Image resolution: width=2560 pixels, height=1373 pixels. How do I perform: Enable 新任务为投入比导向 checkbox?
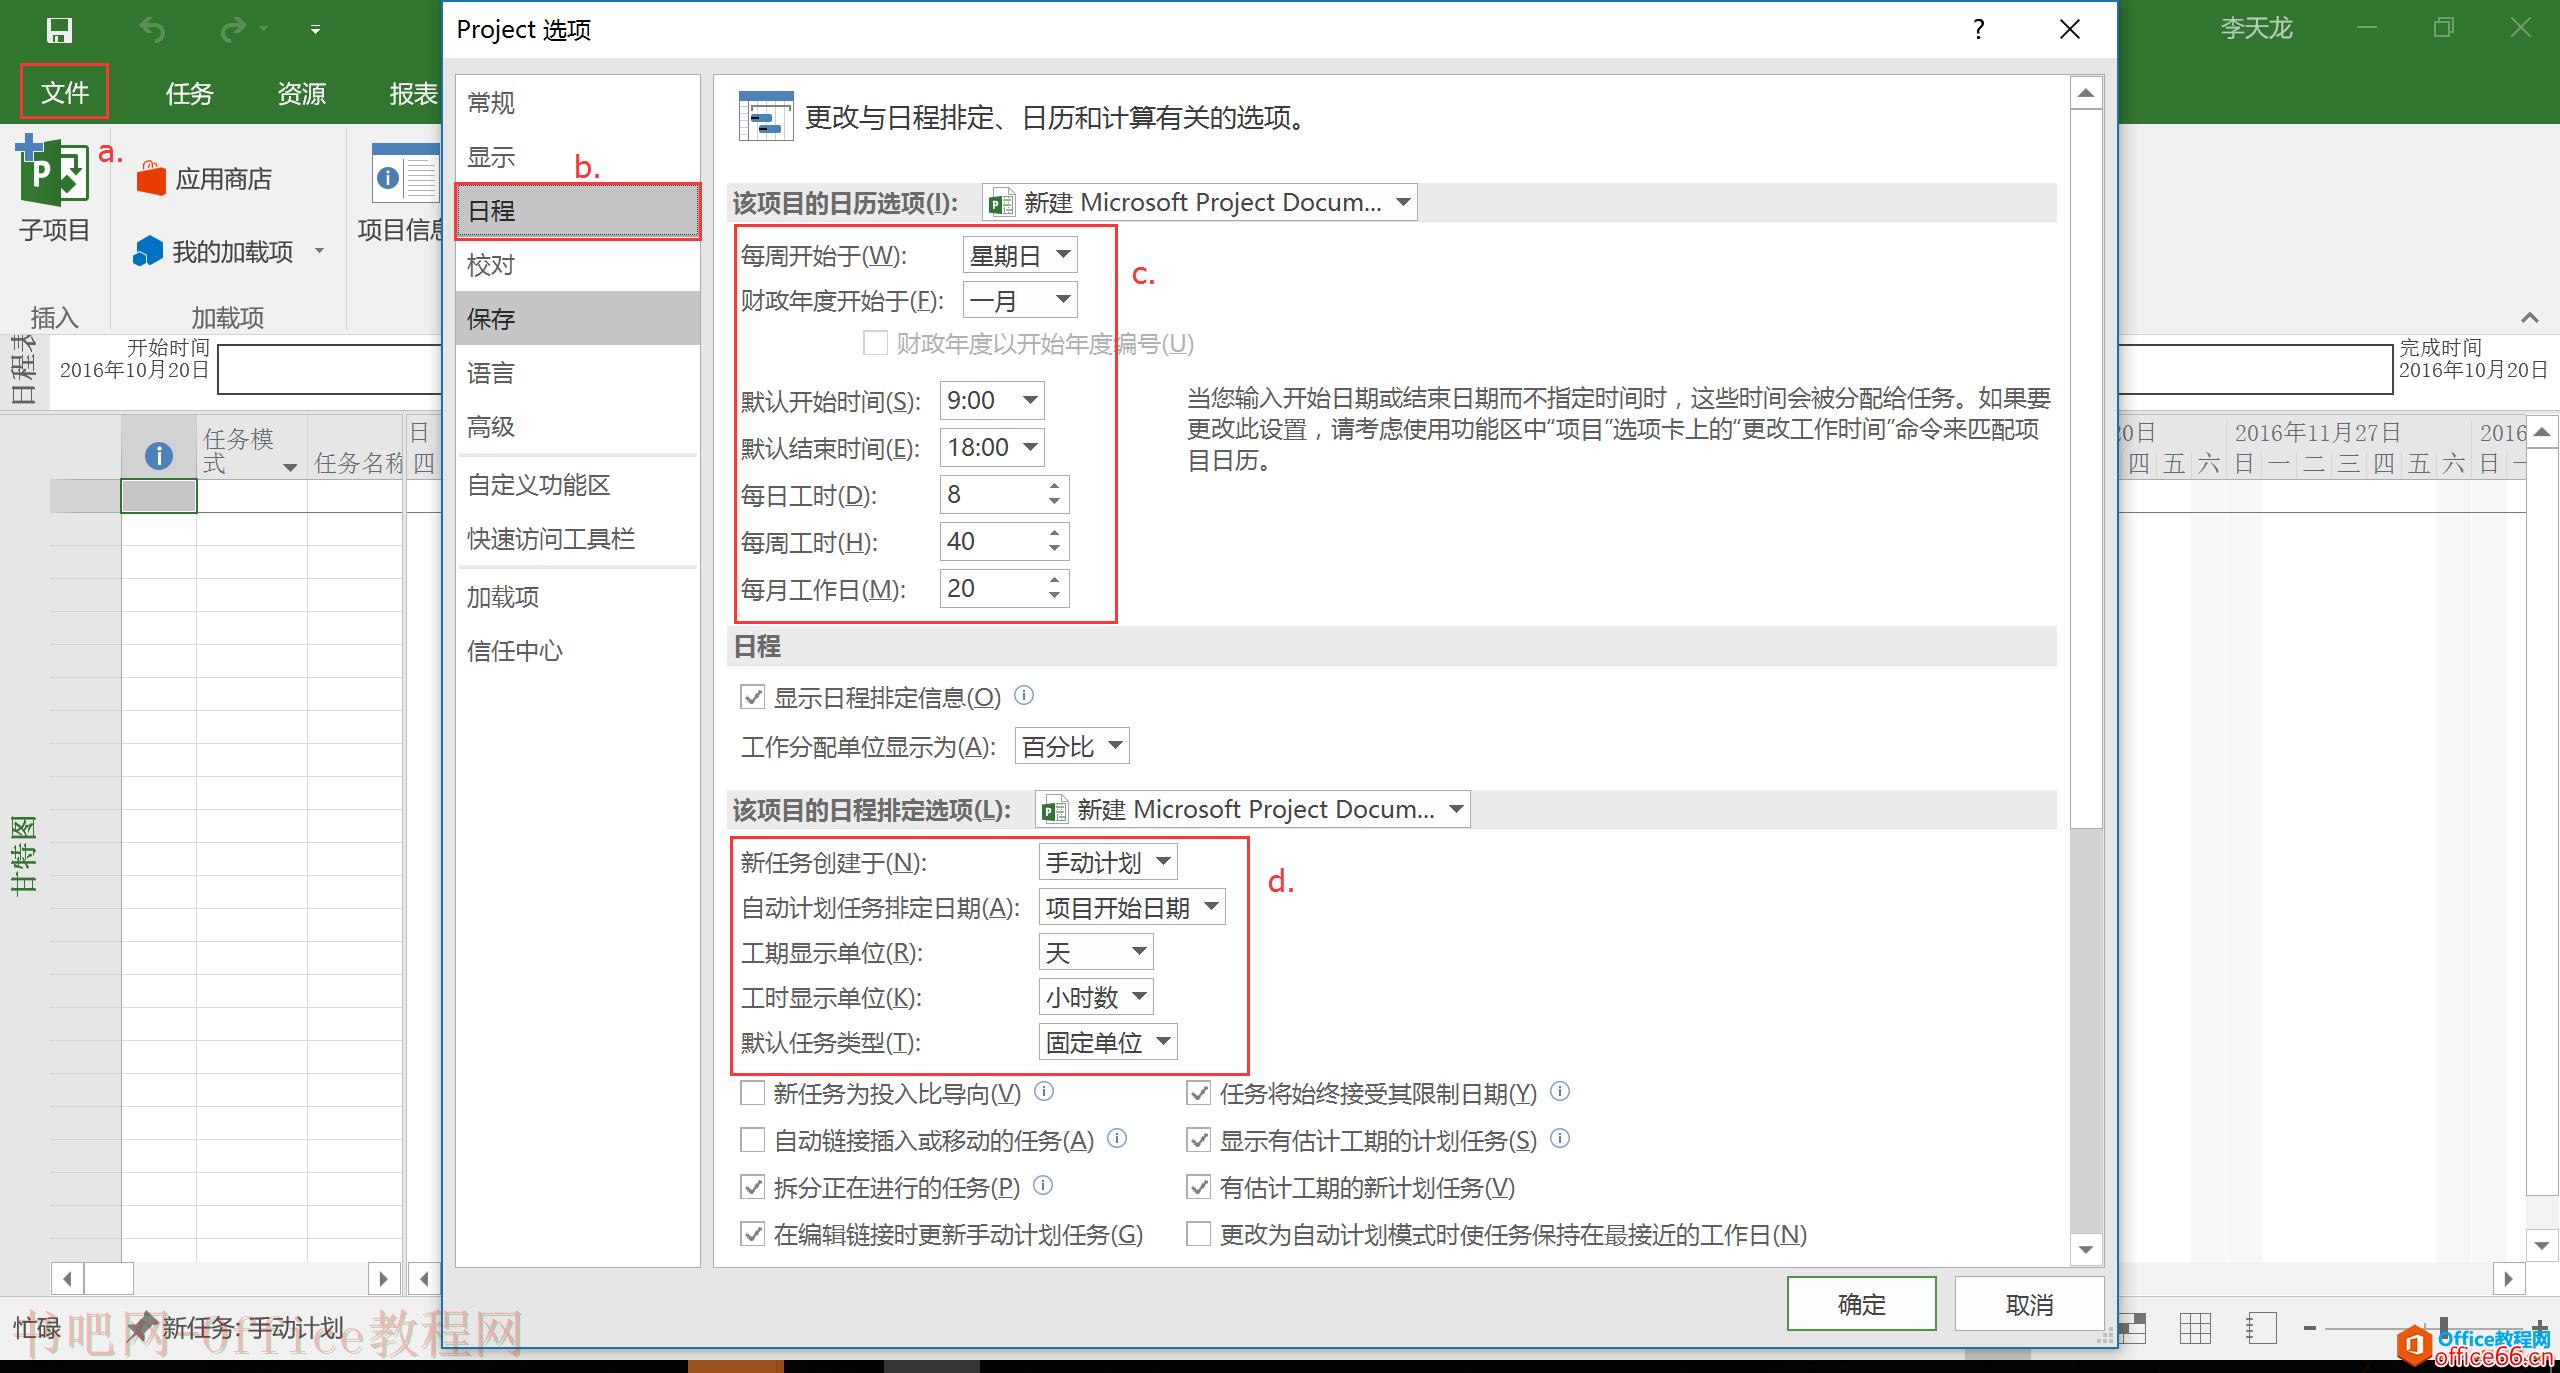tap(752, 1093)
